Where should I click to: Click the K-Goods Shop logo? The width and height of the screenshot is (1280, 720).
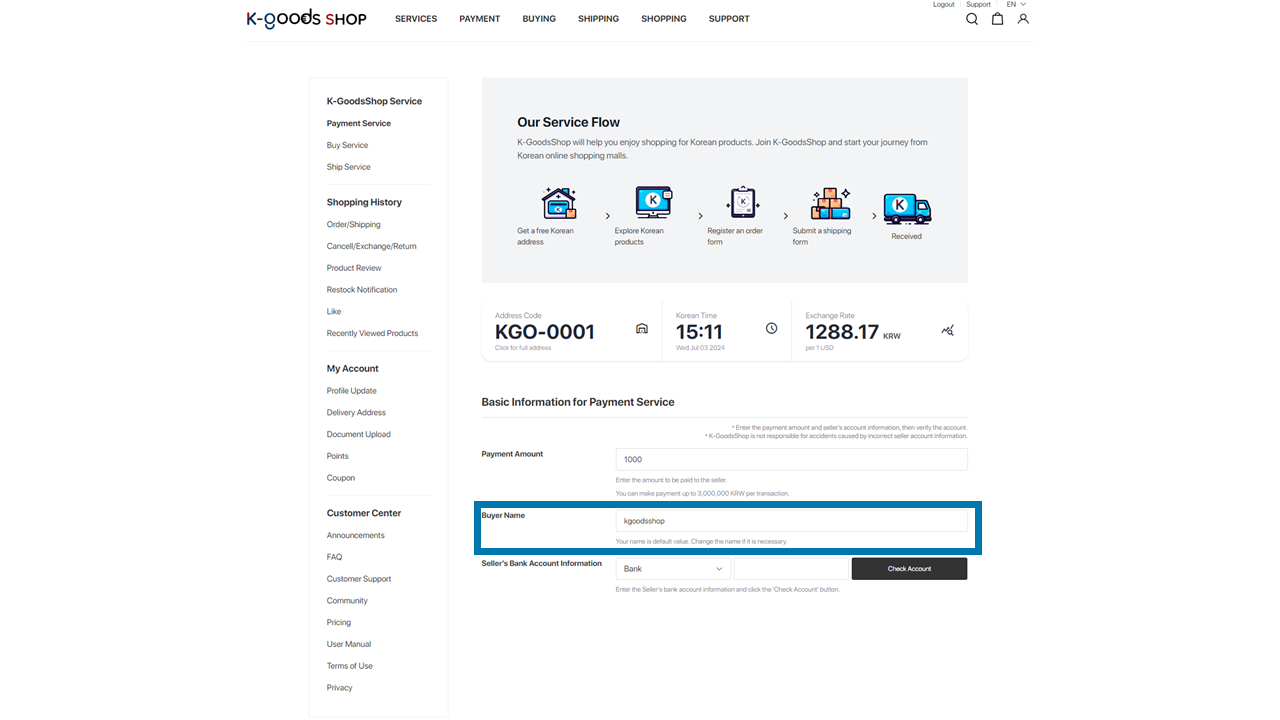pyautogui.click(x=306, y=19)
